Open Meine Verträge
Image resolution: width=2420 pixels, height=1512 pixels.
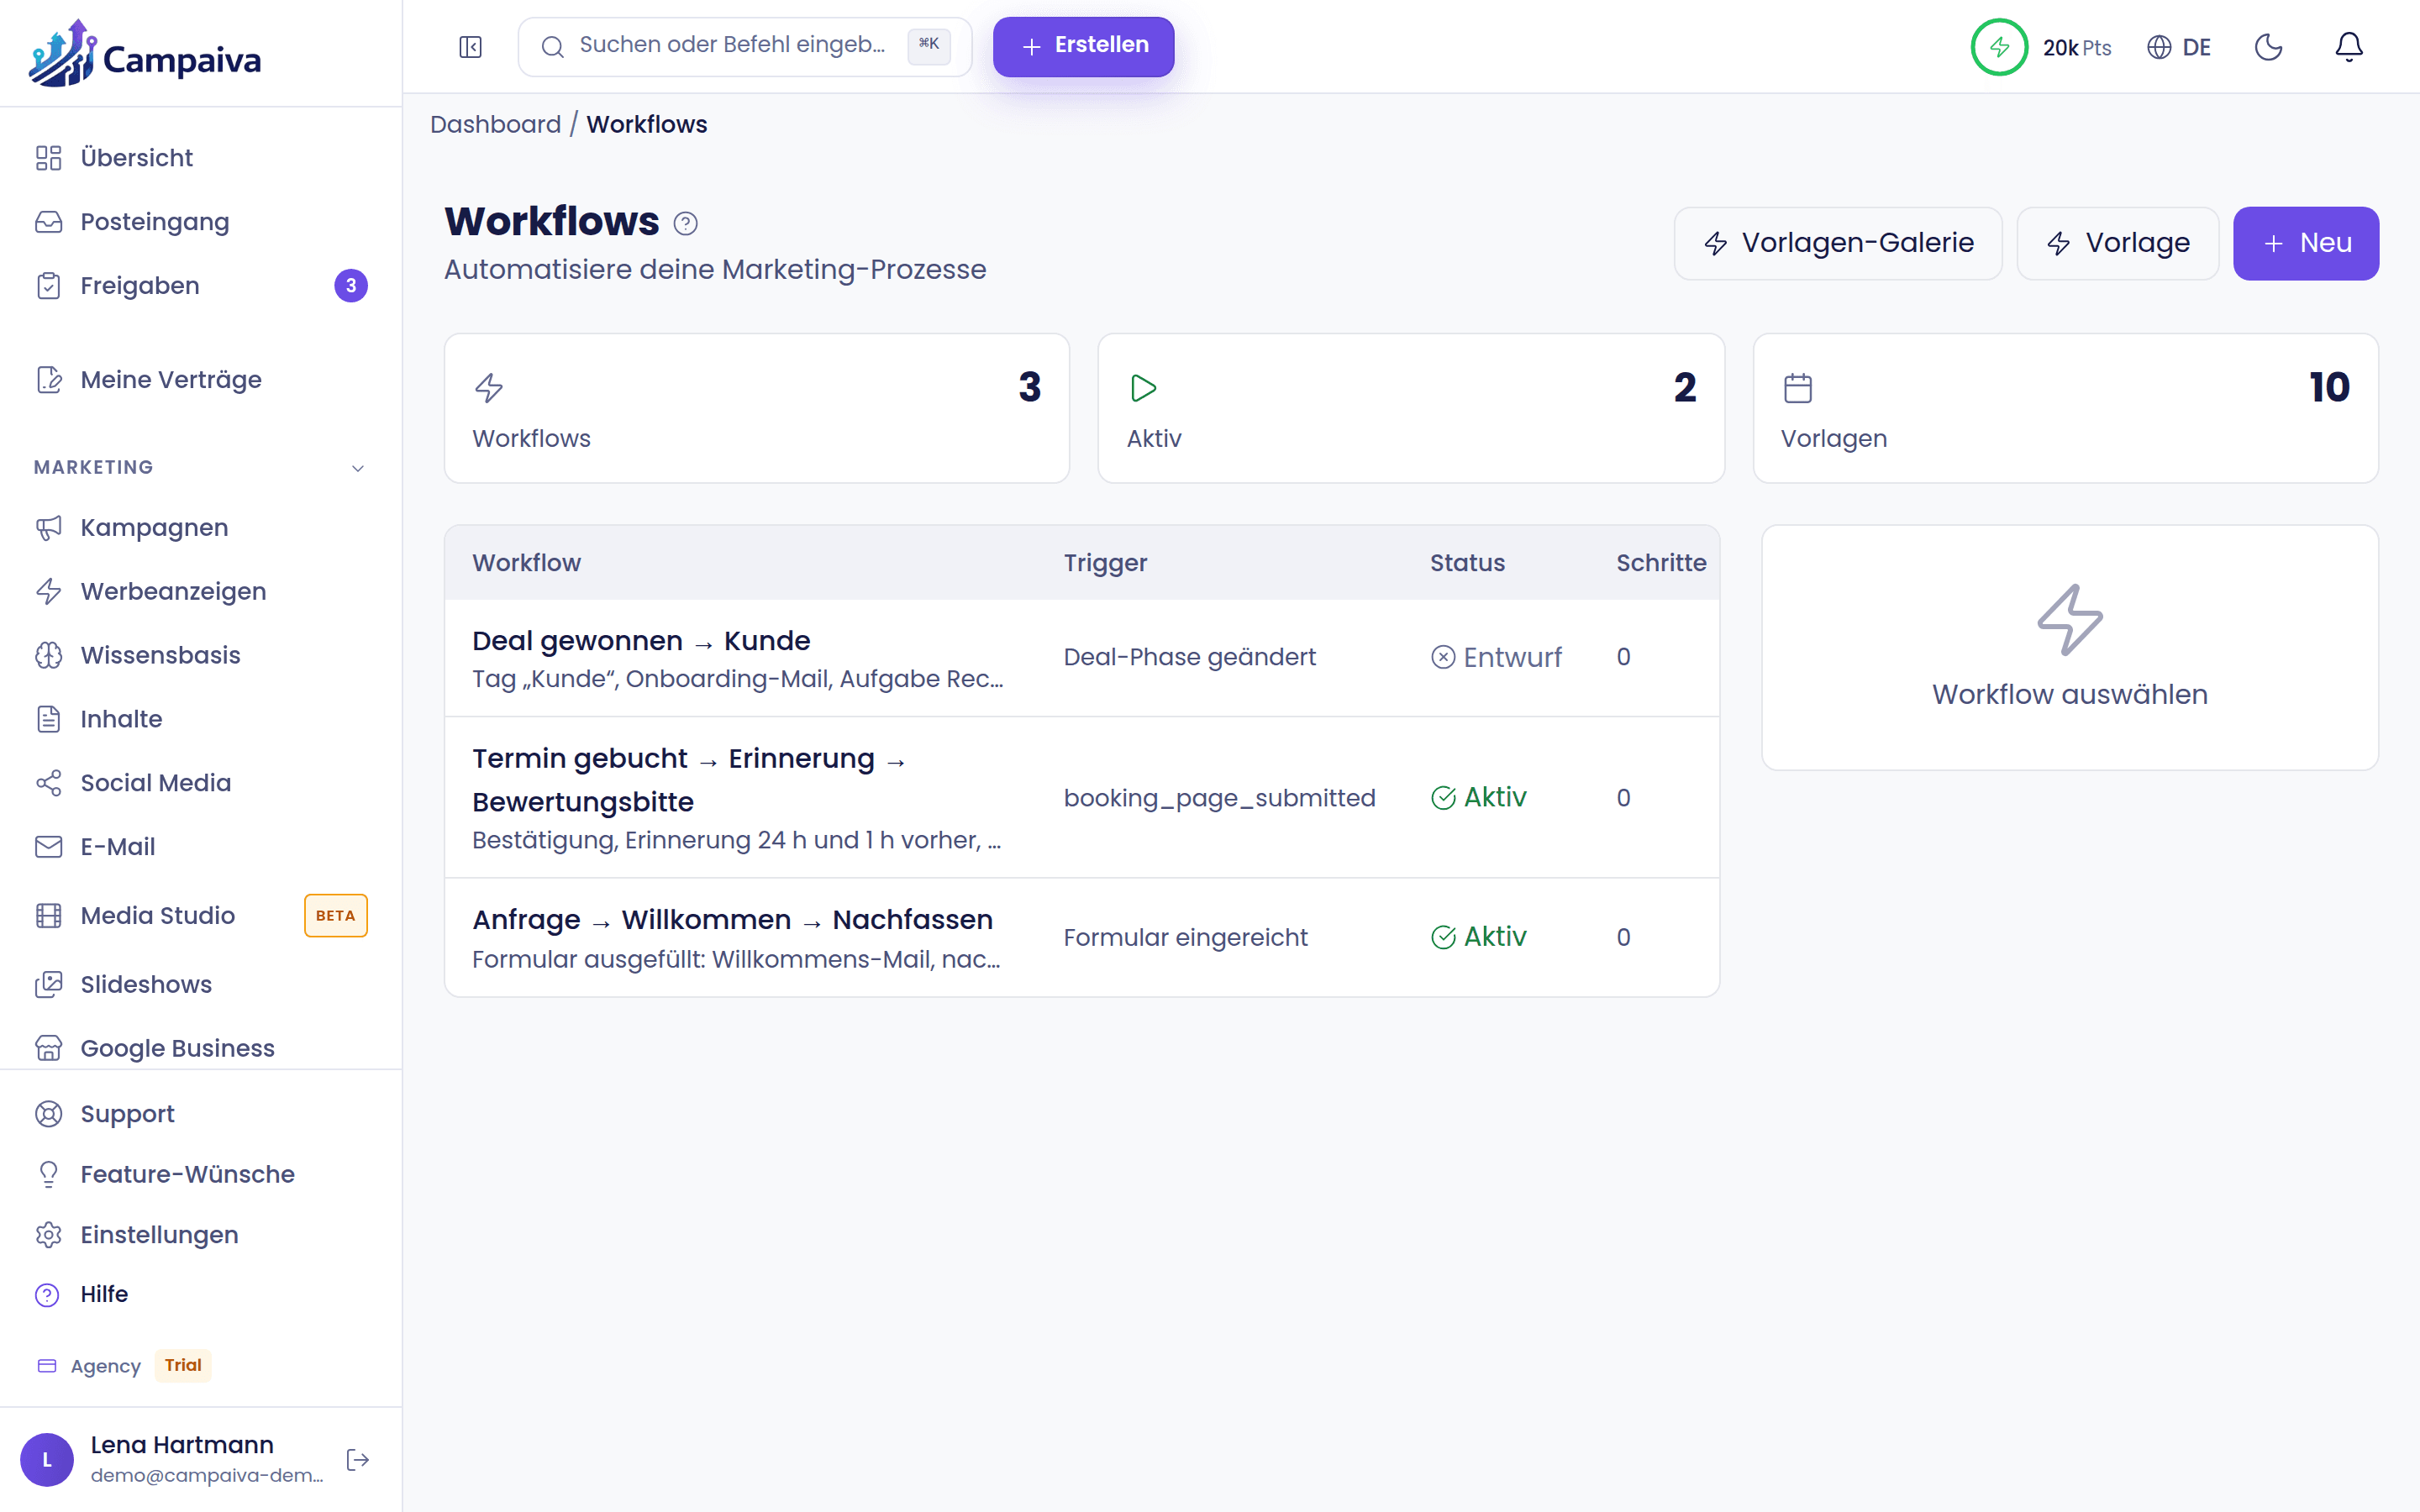[200, 380]
